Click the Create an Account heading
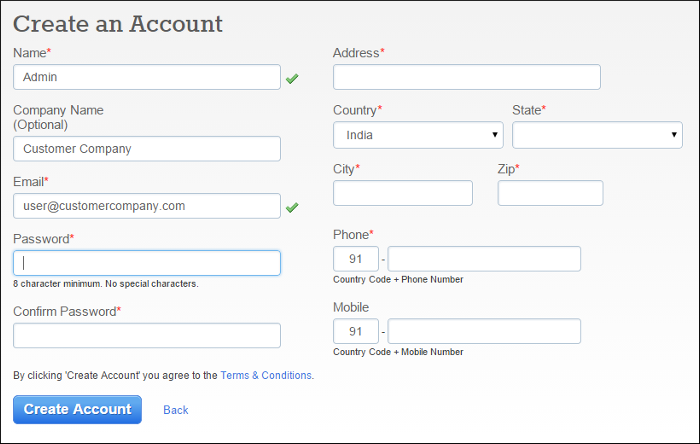 coord(118,23)
